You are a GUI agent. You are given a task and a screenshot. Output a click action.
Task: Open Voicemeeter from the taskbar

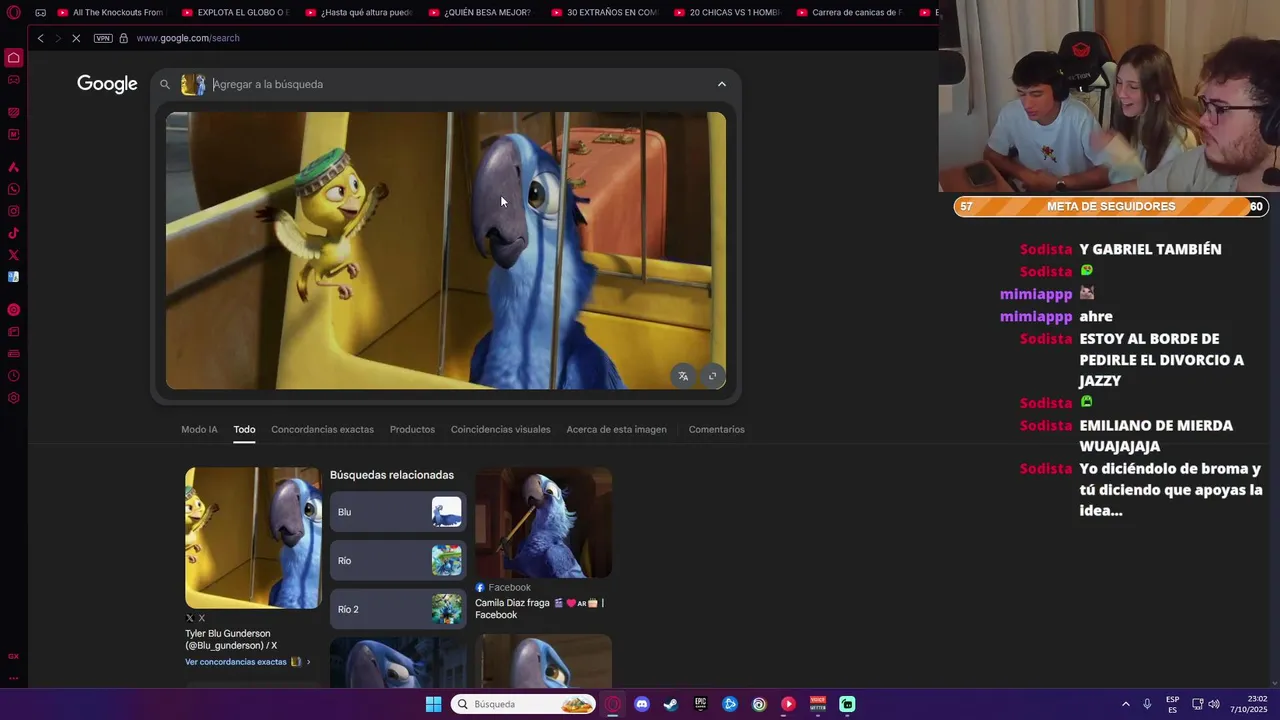coord(818,704)
